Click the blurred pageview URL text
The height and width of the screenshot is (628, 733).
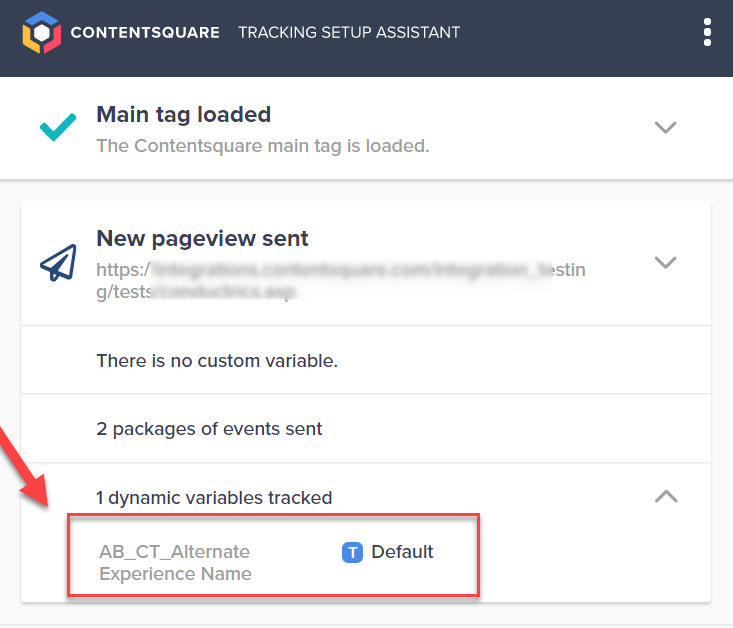[340, 281]
